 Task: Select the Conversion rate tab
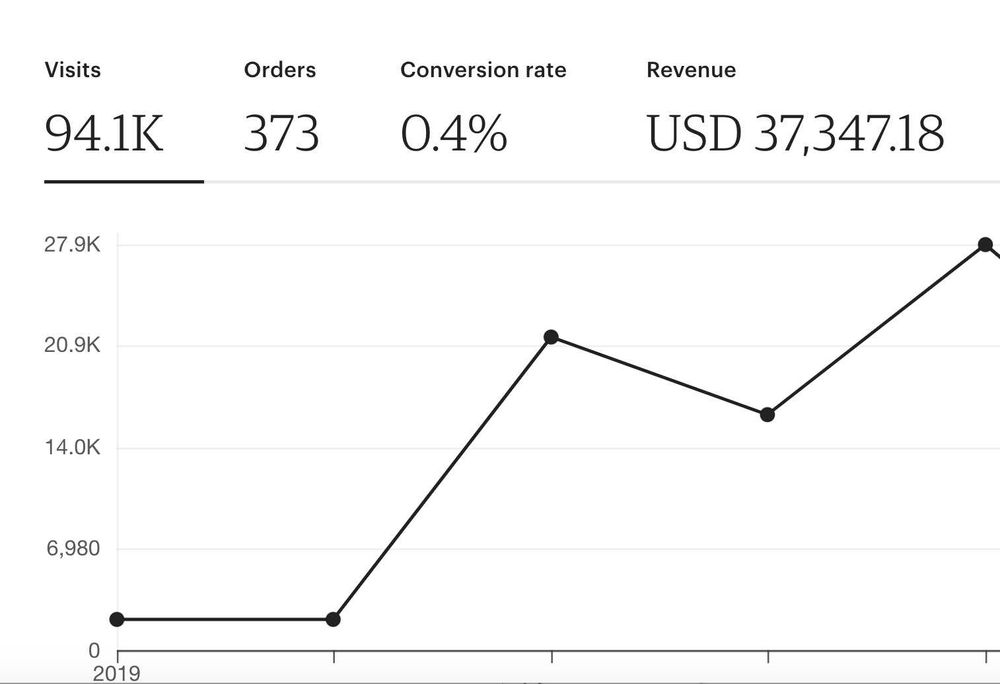pyautogui.click(x=483, y=70)
